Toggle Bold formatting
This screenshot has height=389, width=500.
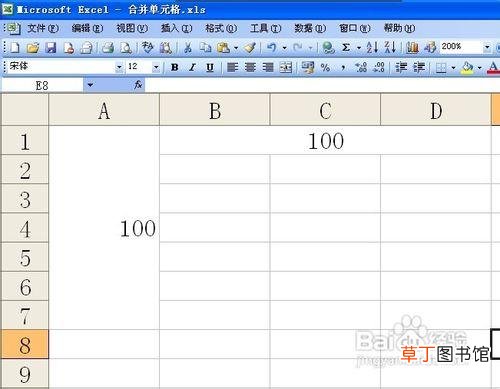pos(174,67)
